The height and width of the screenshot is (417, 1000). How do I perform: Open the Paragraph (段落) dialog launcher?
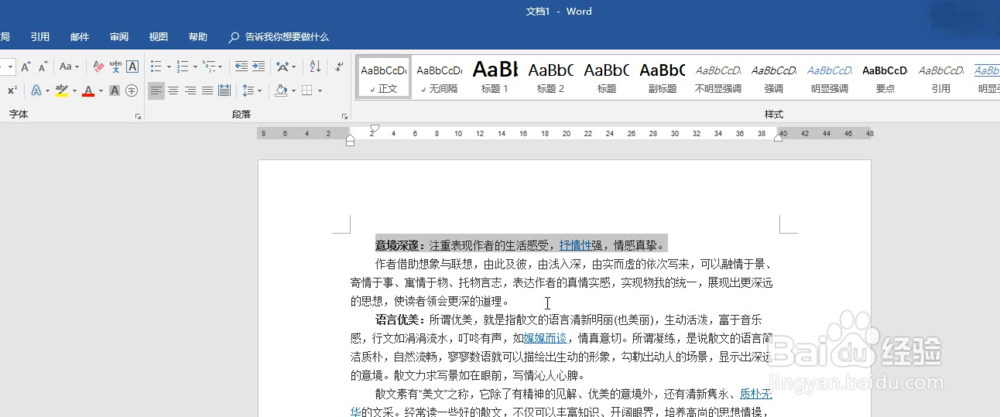point(344,116)
